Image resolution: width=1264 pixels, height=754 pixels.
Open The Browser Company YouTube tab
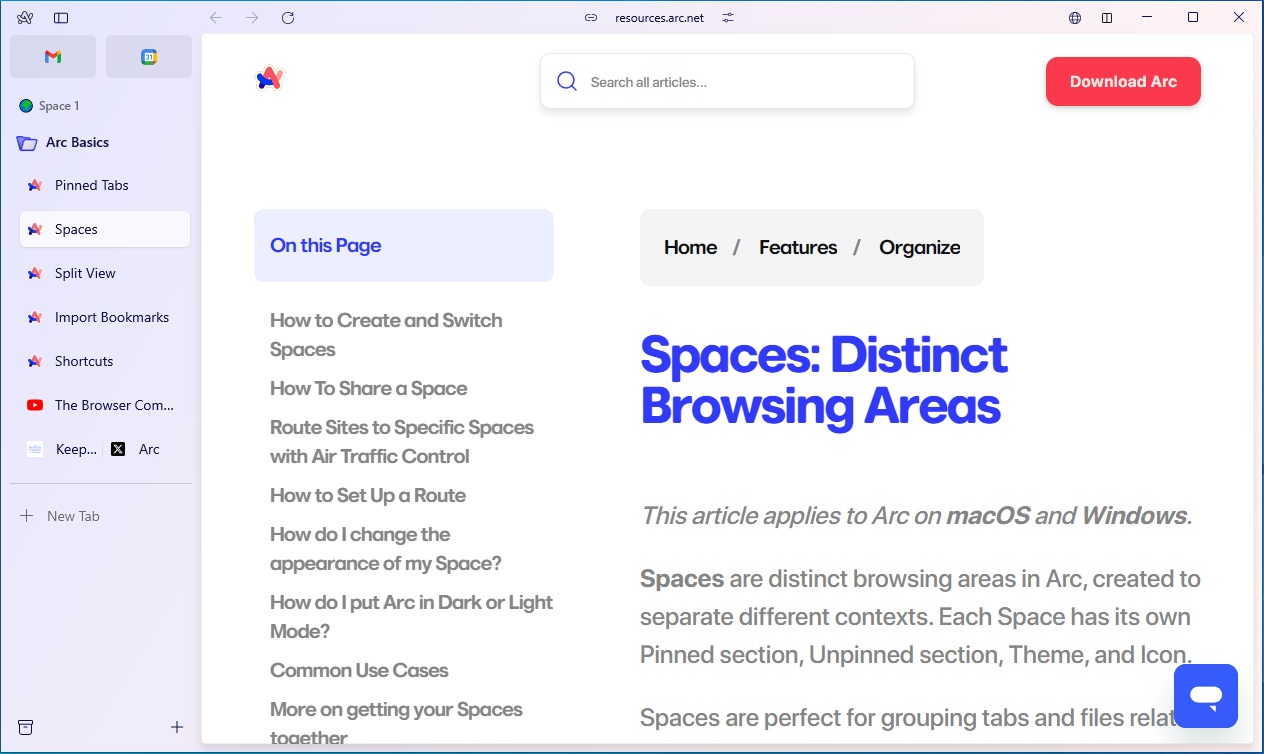[105, 405]
